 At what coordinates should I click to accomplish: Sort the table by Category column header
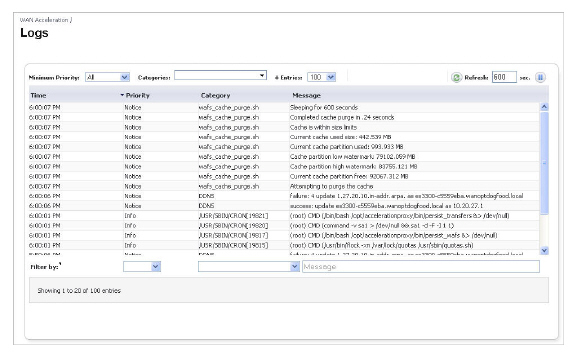click(215, 95)
